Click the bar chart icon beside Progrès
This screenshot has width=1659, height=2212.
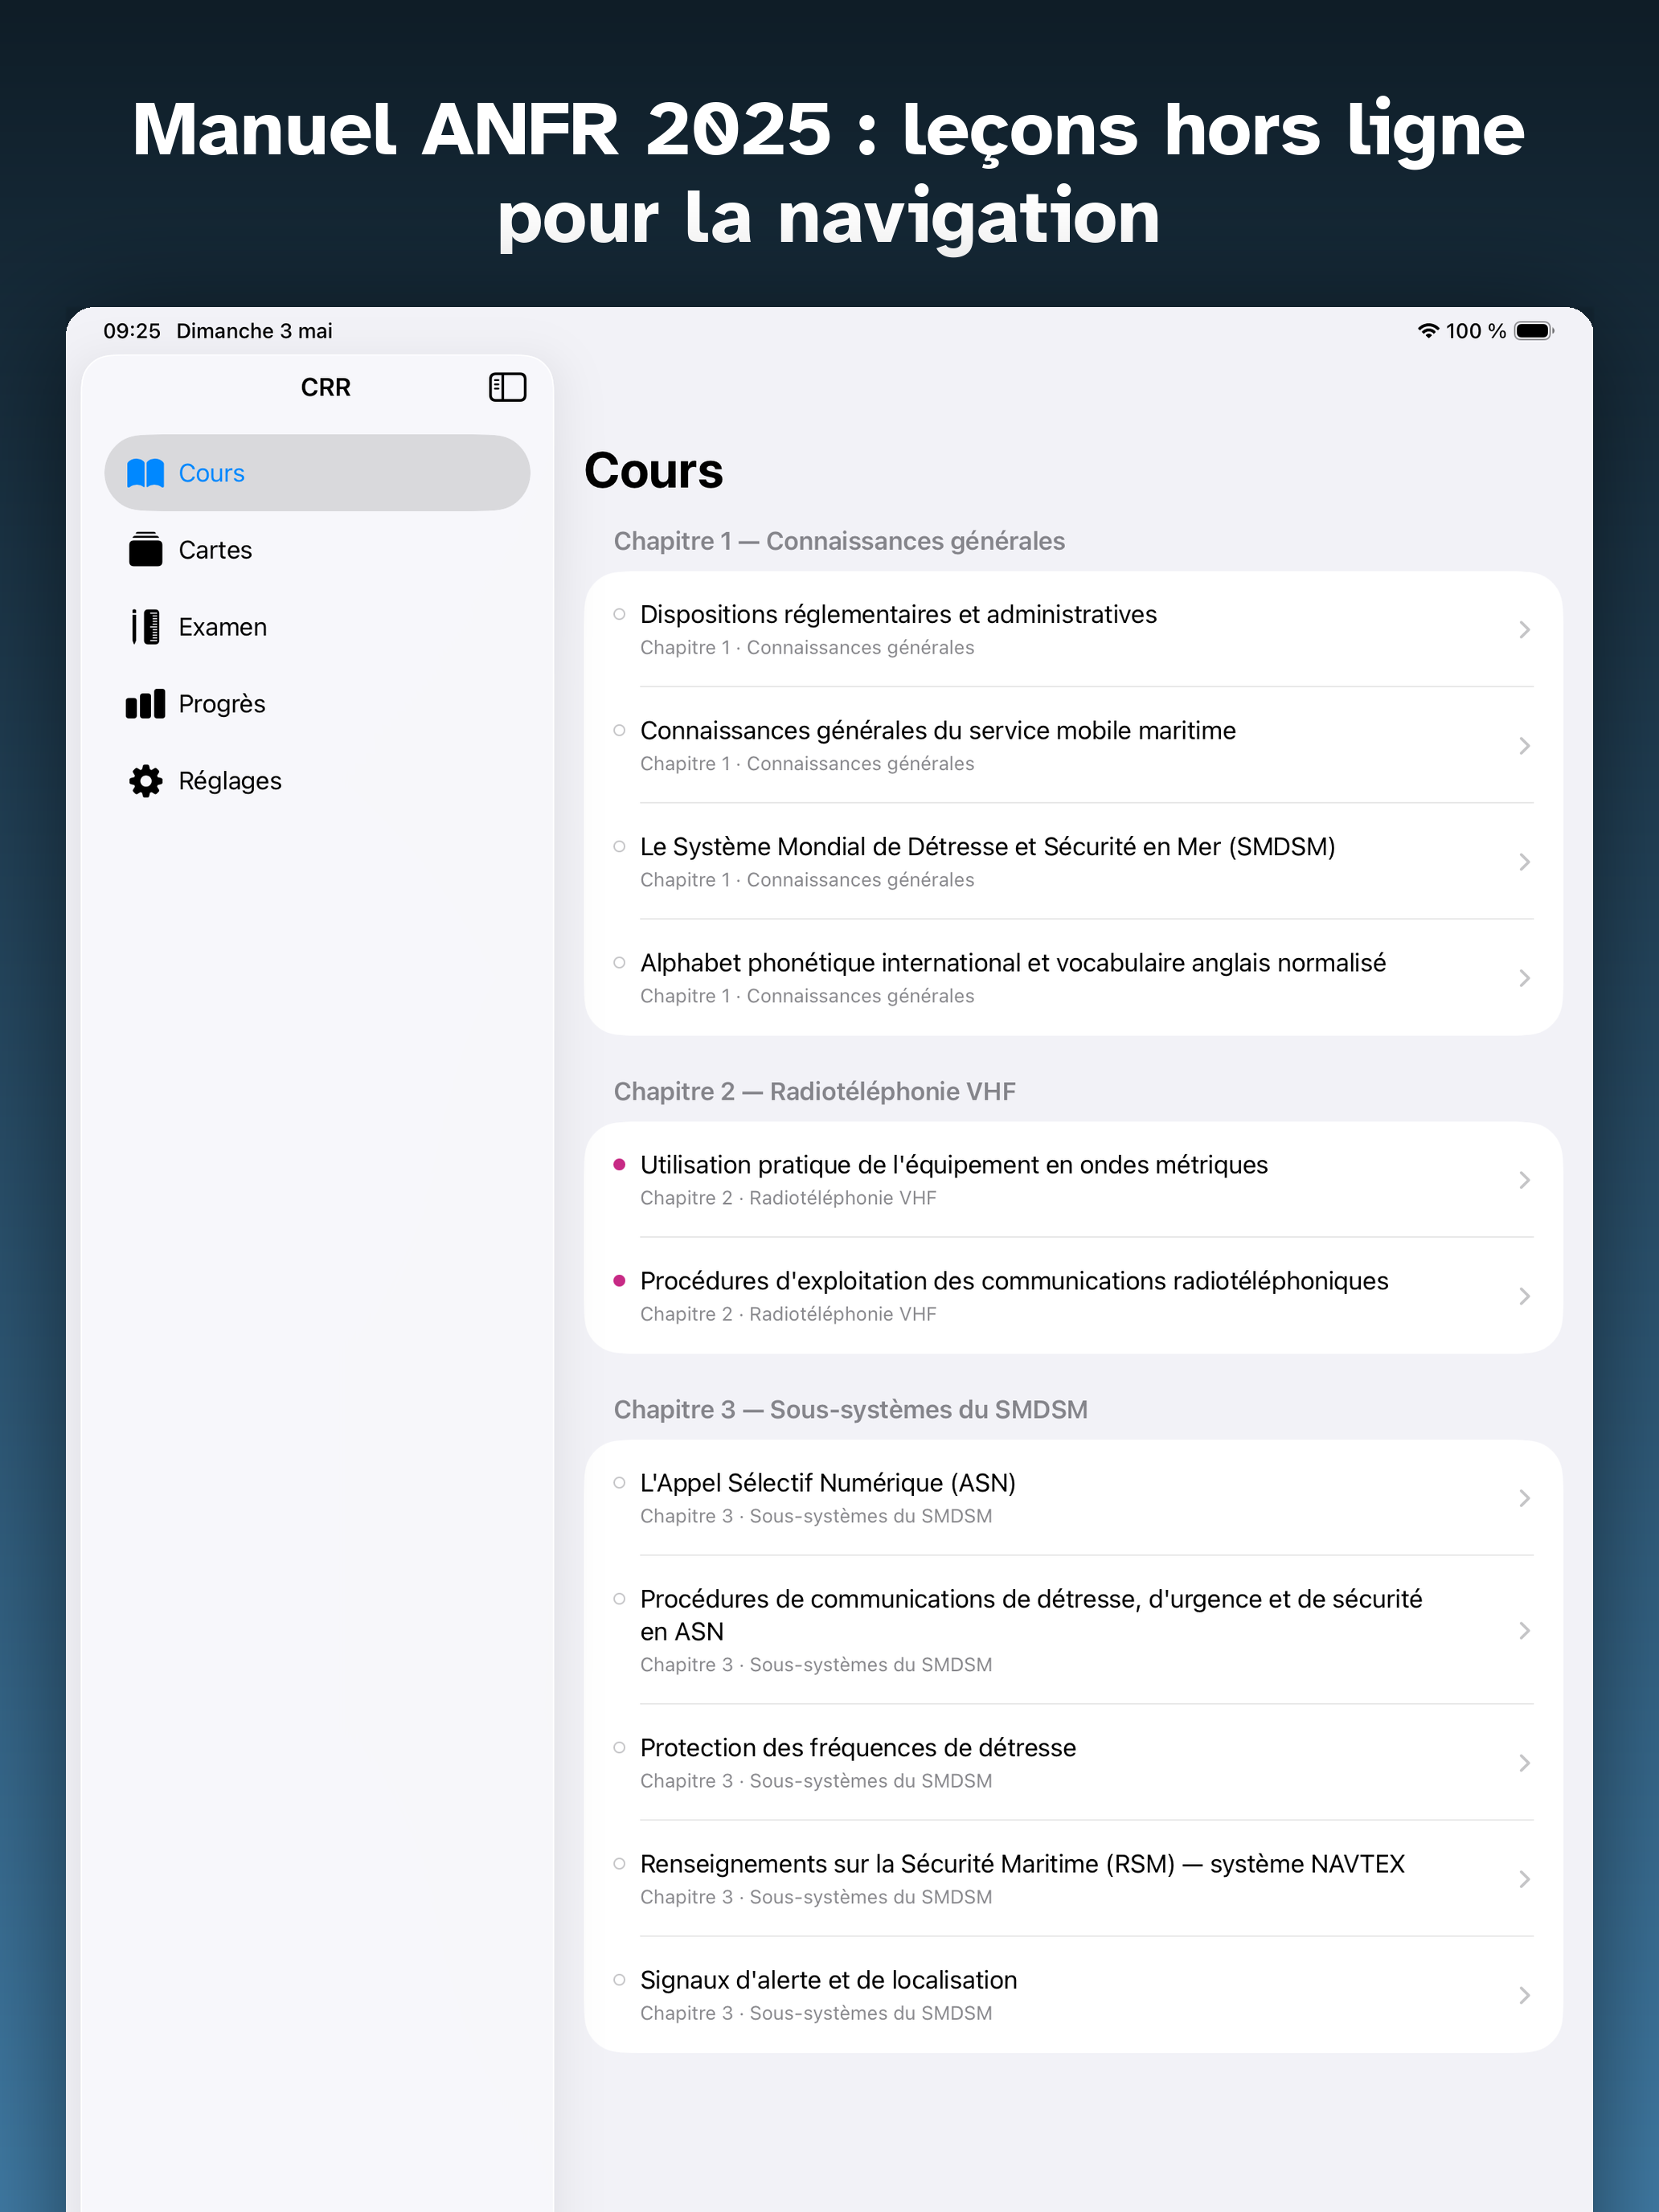tap(145, 704)
